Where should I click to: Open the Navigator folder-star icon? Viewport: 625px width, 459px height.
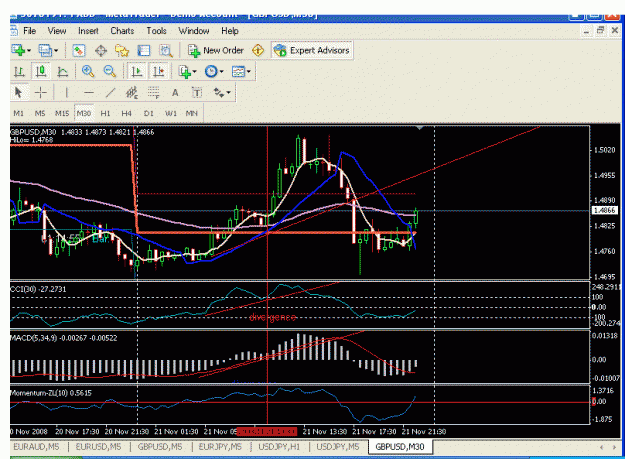tap(122, 51)
